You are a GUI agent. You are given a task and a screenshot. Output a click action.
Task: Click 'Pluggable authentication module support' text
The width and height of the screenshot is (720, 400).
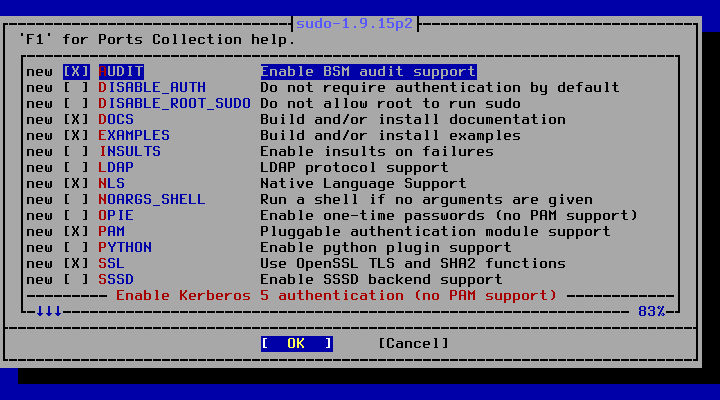[x=435, y=232]
